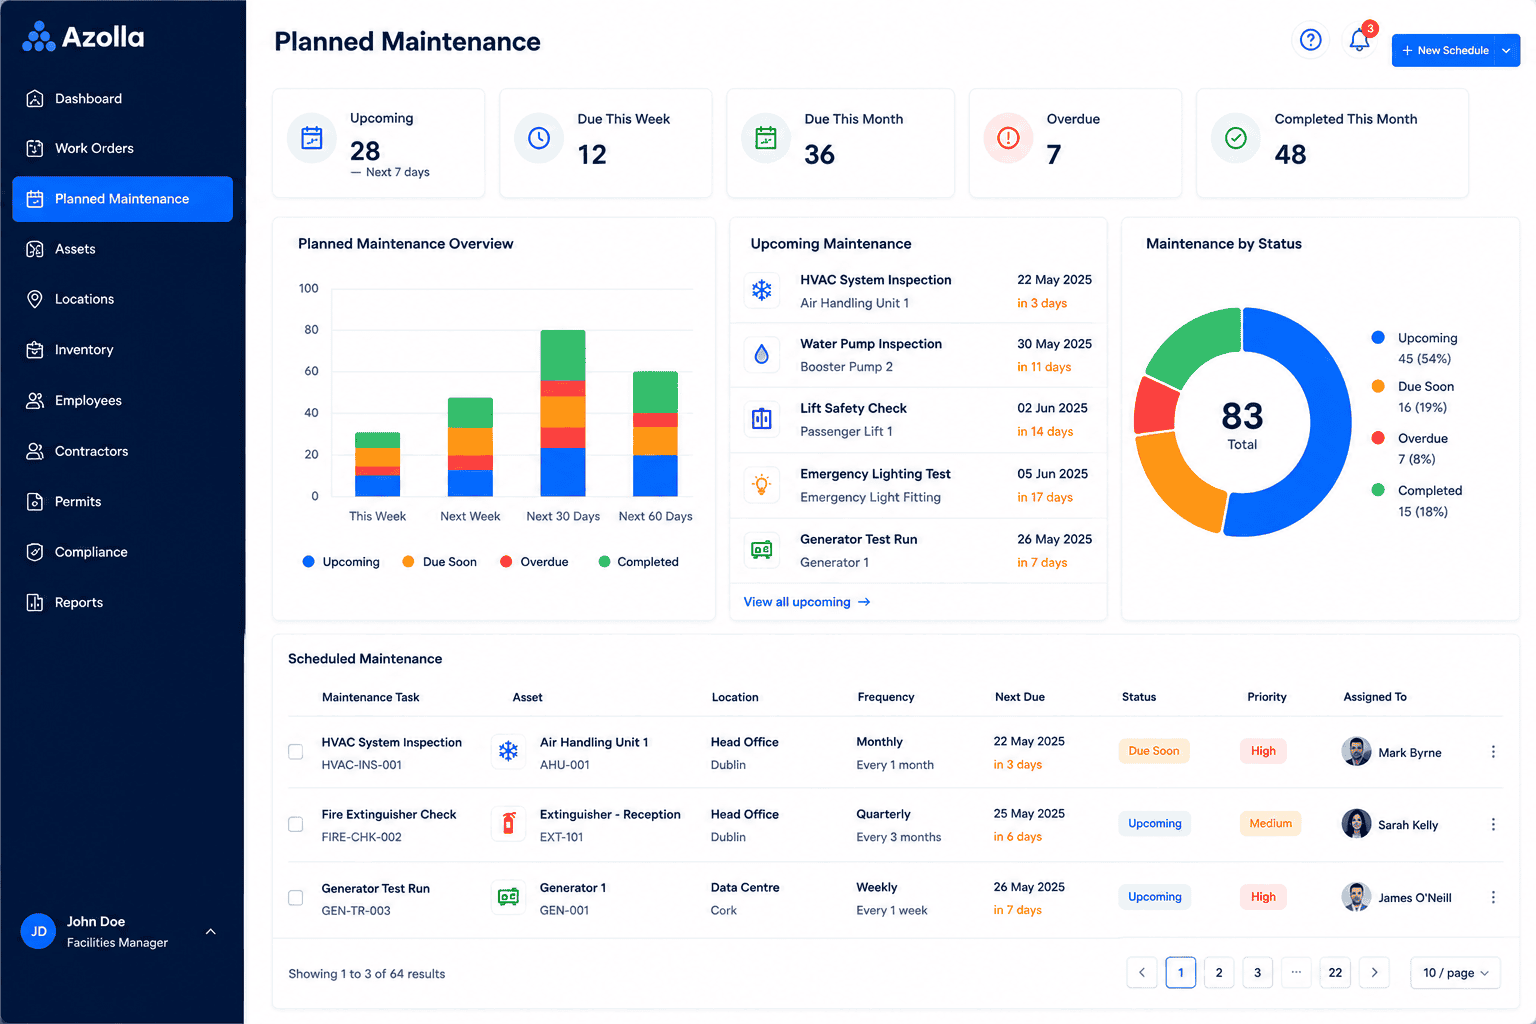The image size is (1536, 1024).
Task: Open the help question mark icon
Action: tap(1310, 40)
